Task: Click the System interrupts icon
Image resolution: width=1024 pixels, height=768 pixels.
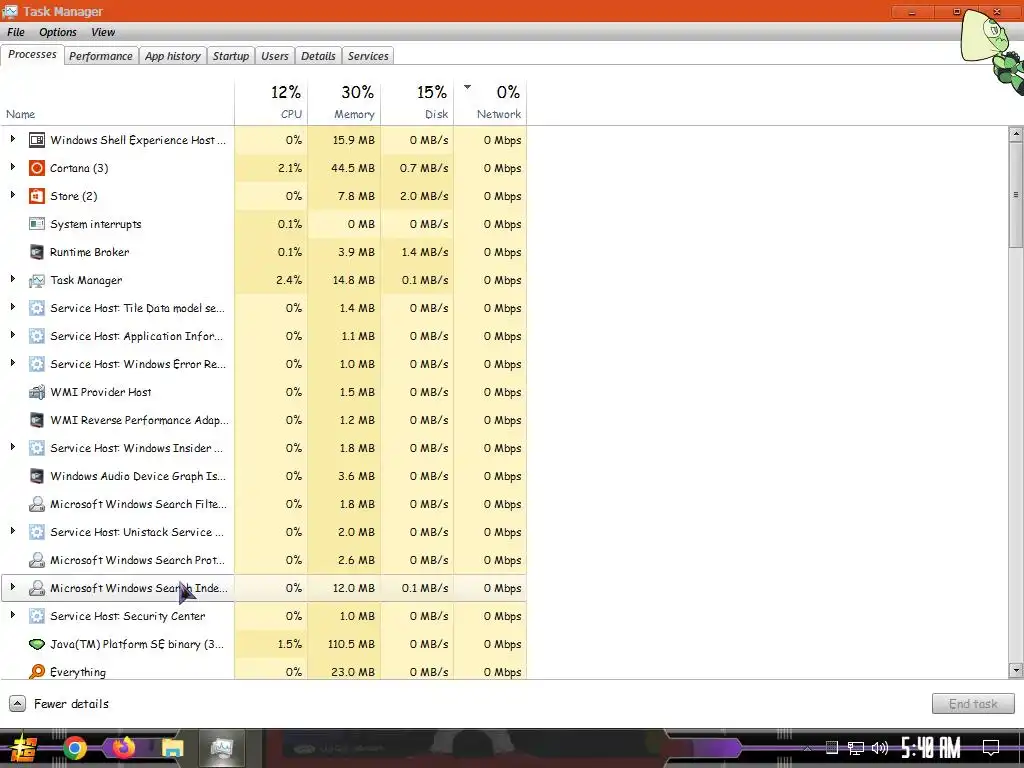Action: coord(37,224)
